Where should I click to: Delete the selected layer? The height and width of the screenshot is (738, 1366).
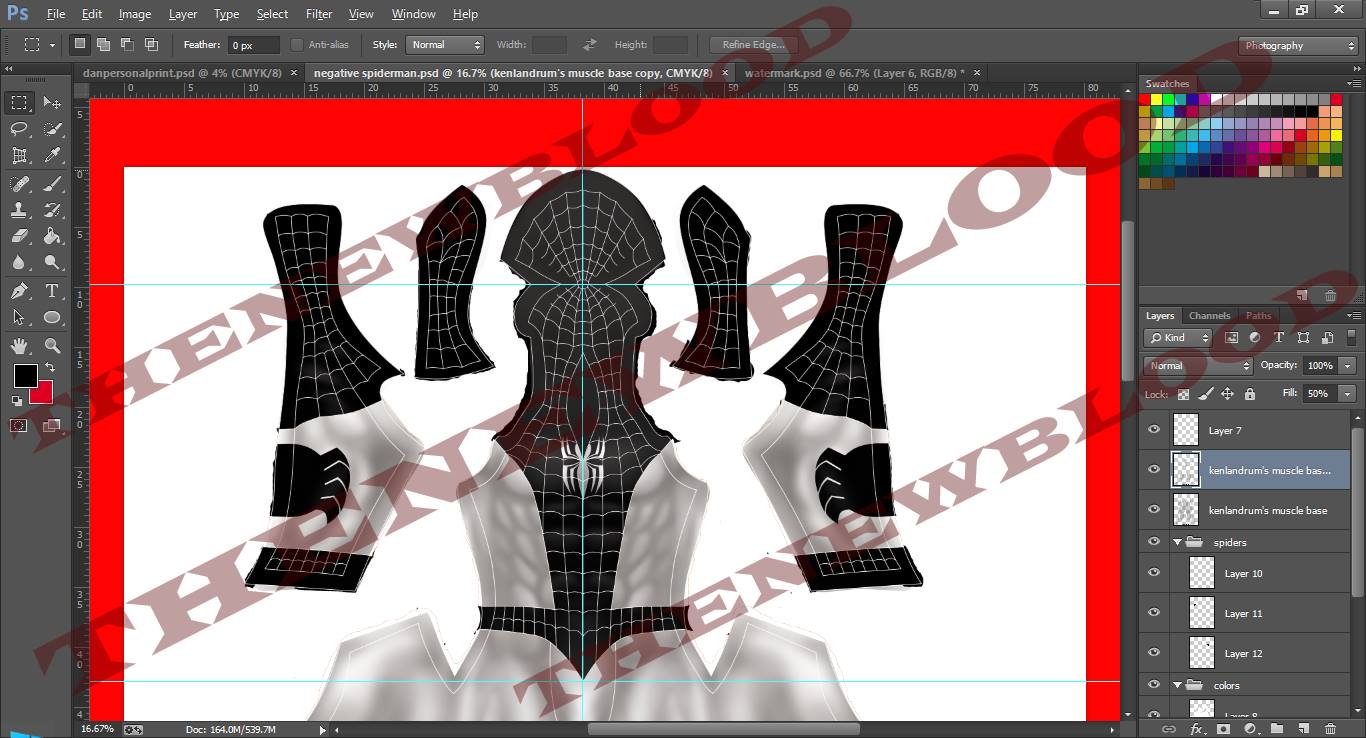click(1331, 729)
